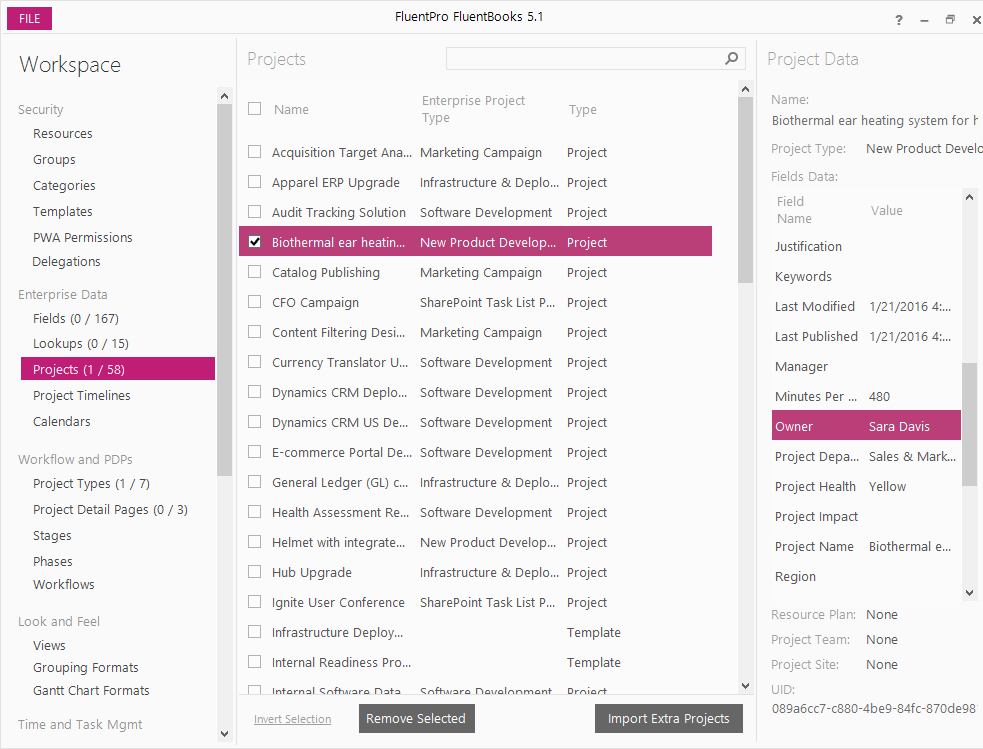Open the Help question mark icon
Viewport: 983px width, 749px height.
[899, 20]
